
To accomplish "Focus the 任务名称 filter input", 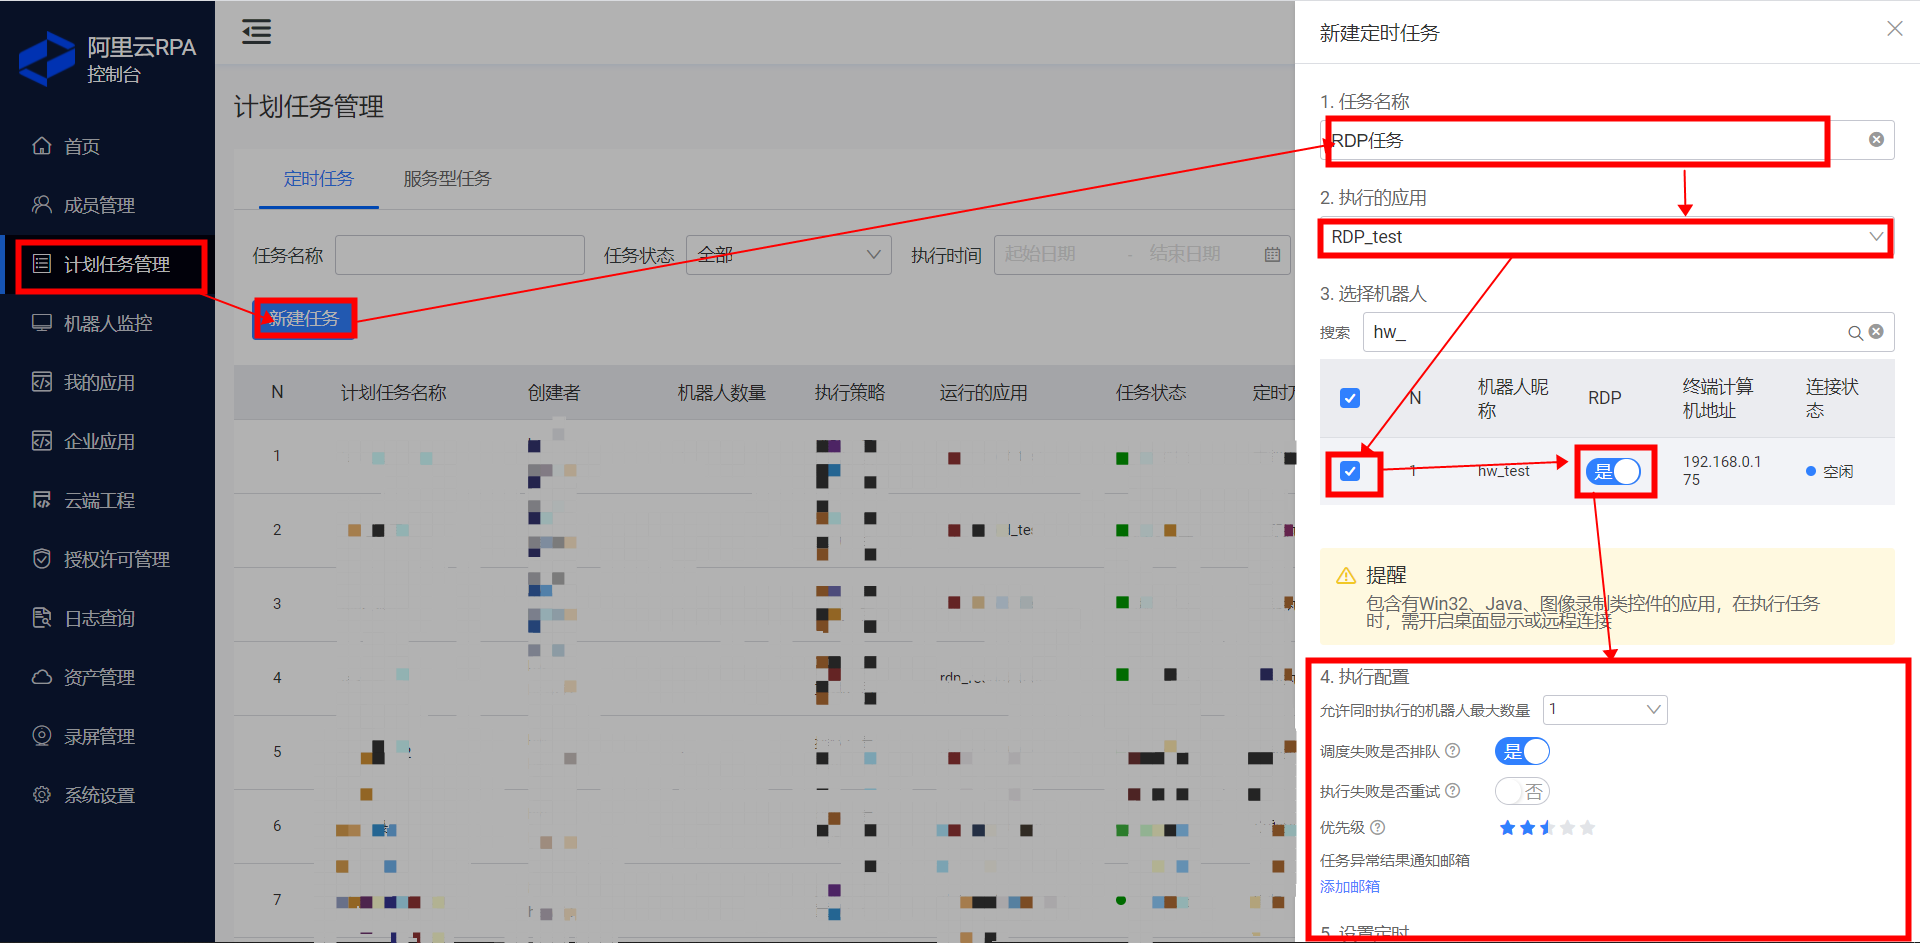I will (x=460, y=255).
